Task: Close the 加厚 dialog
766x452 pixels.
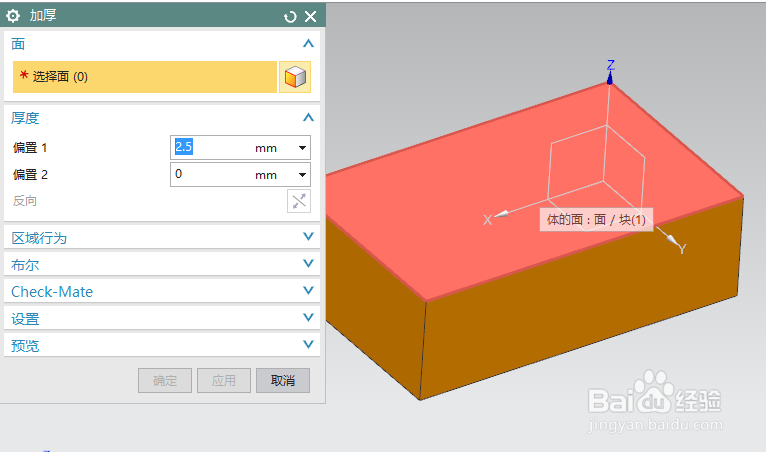Action: tap(311, 17)
